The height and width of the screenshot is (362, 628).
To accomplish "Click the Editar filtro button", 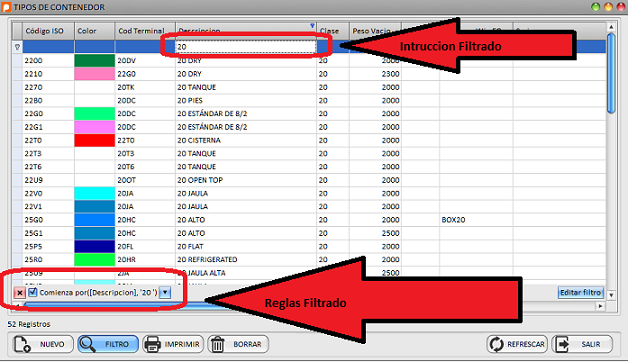I will (580, 293).
